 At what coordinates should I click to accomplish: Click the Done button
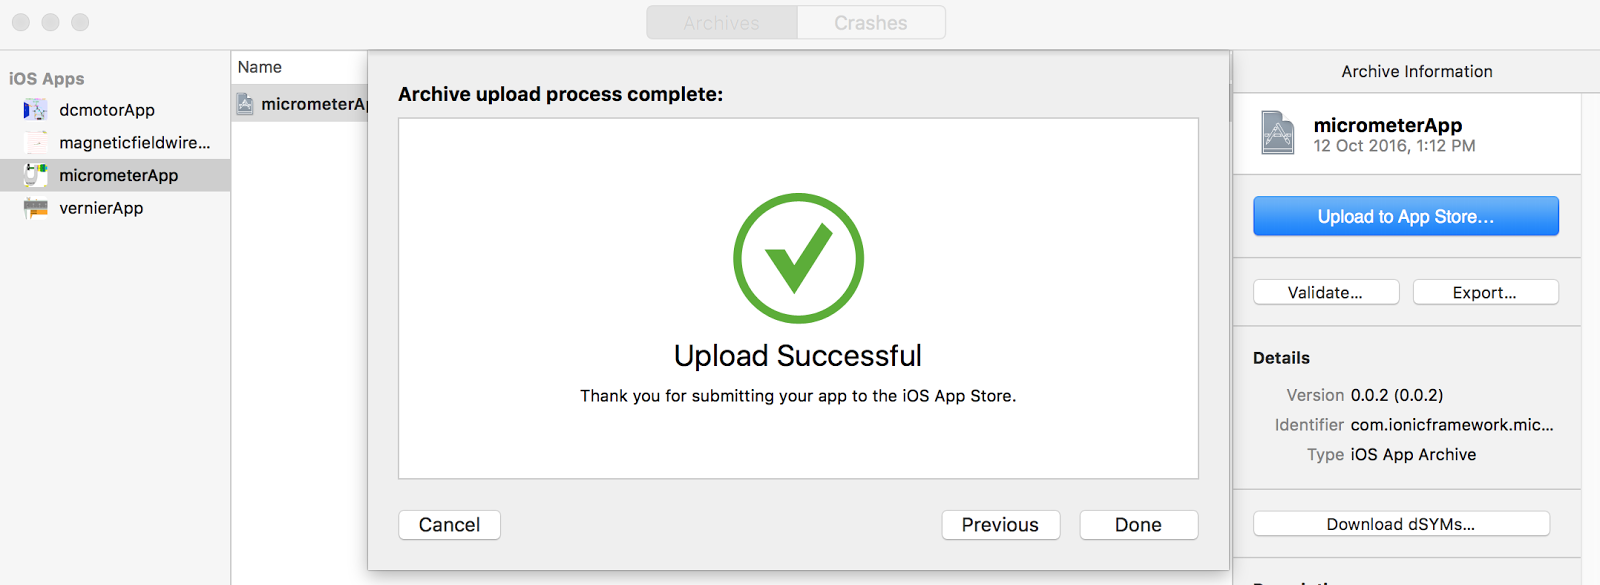(1138, 525)
